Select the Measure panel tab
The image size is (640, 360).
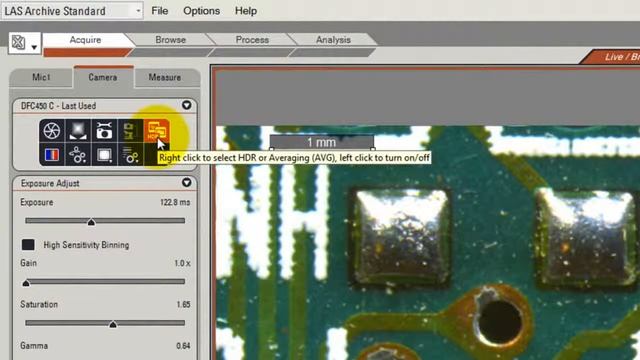point(165,77)
